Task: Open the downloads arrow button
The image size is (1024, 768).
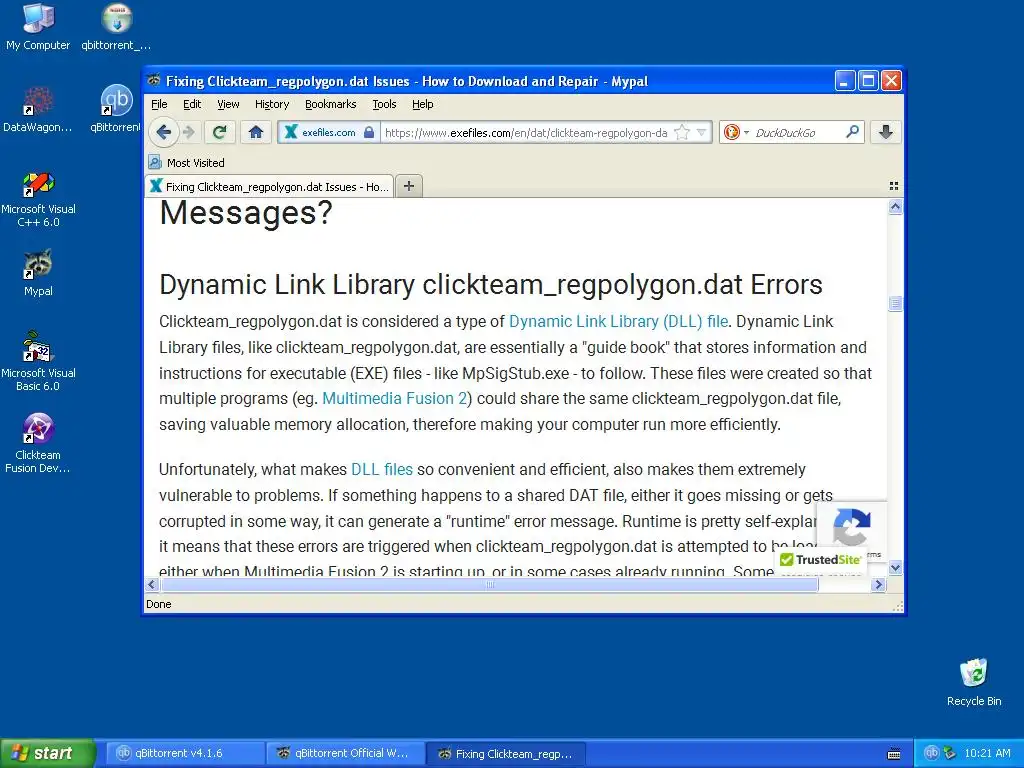Action: pyautogui.click(x=886, y=133)
